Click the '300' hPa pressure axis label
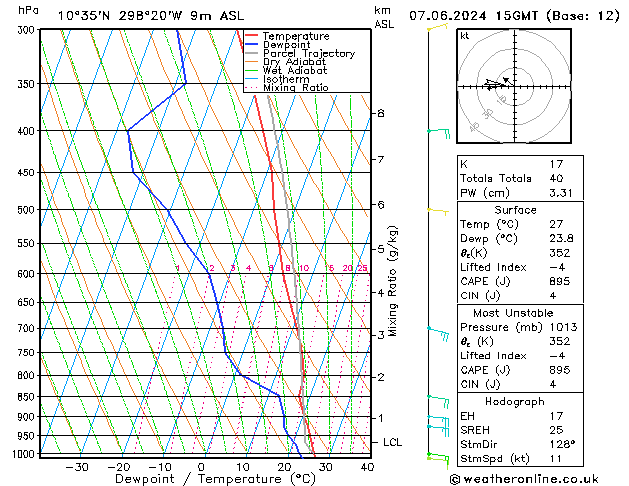Viewport: 629px width, 486px height. point(28,30)
